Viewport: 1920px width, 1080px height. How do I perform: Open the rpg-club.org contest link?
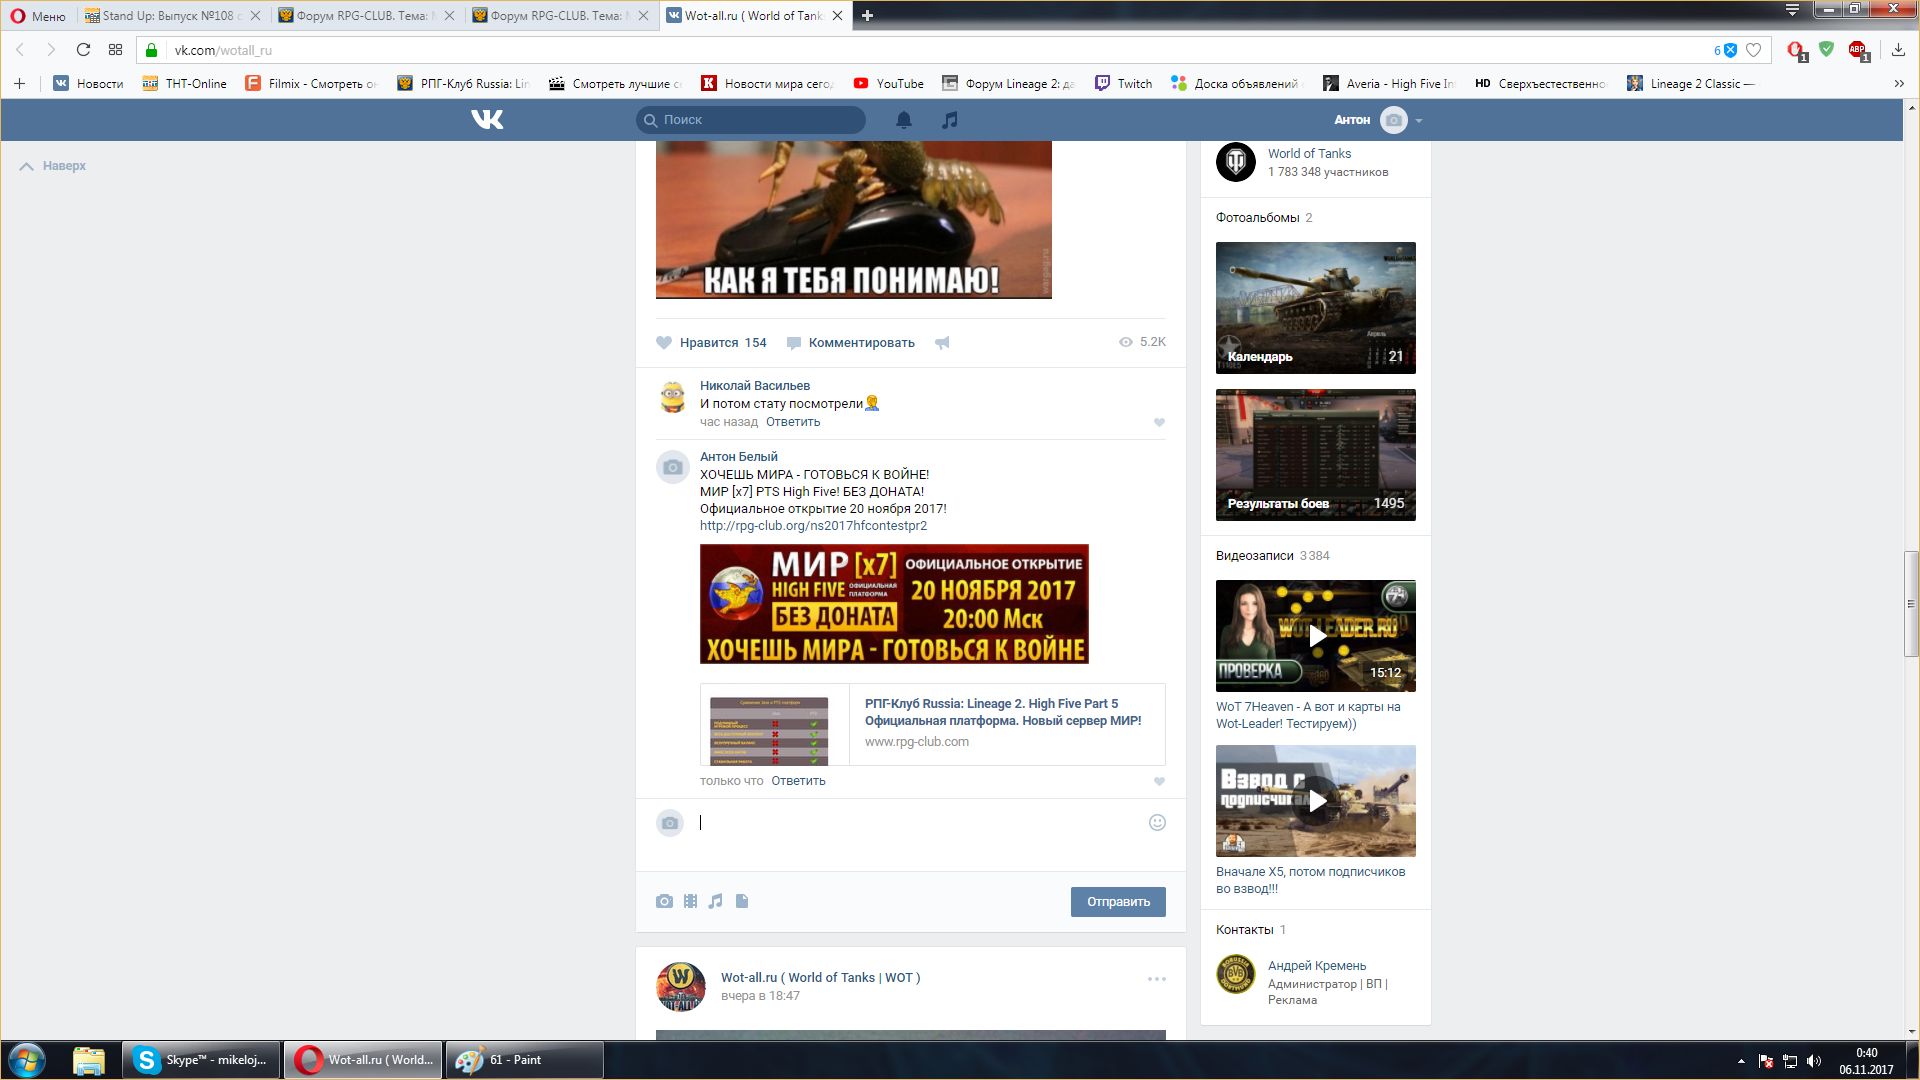tap(813, 526)
